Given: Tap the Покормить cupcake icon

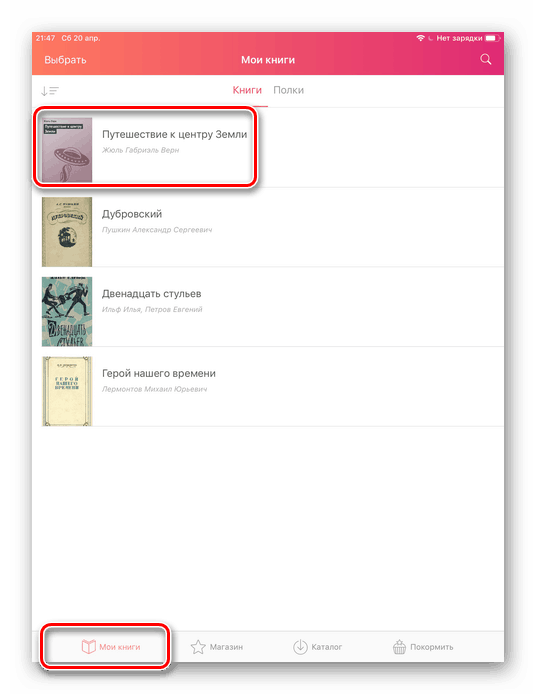Looking at the screenshot, I should click(399, 647).
